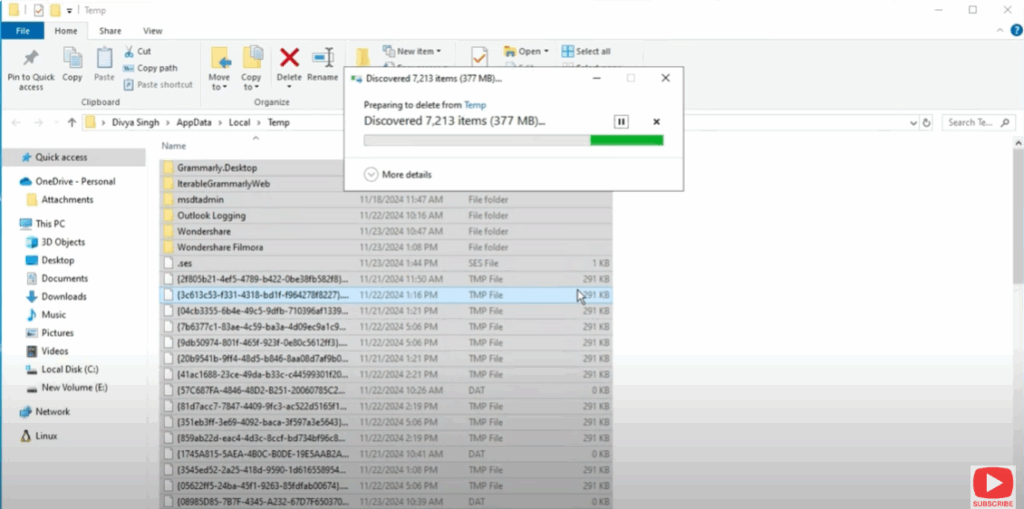This screenshot has height=509, width=1024.
Task: Switch to the View ribbon tab
Action: 152,31
